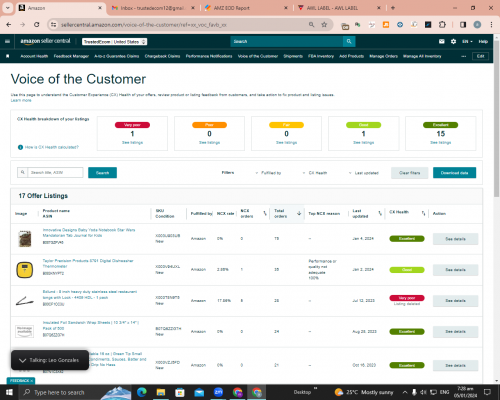The width and height of the screenshot is (500, 400).
Task: Click the Download data button
Action: tap(454, 173)
